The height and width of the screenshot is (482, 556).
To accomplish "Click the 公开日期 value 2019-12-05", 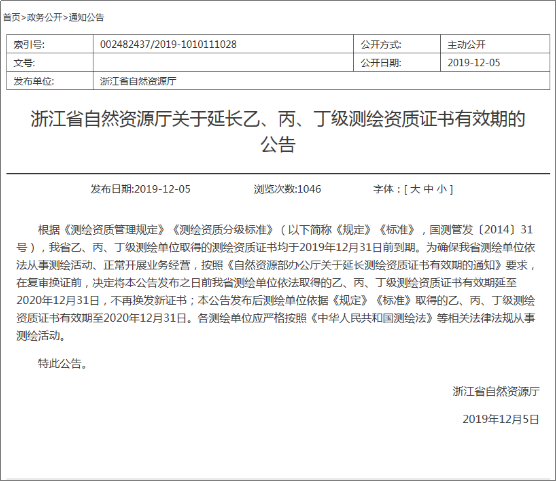I will [x=474, y=63].
